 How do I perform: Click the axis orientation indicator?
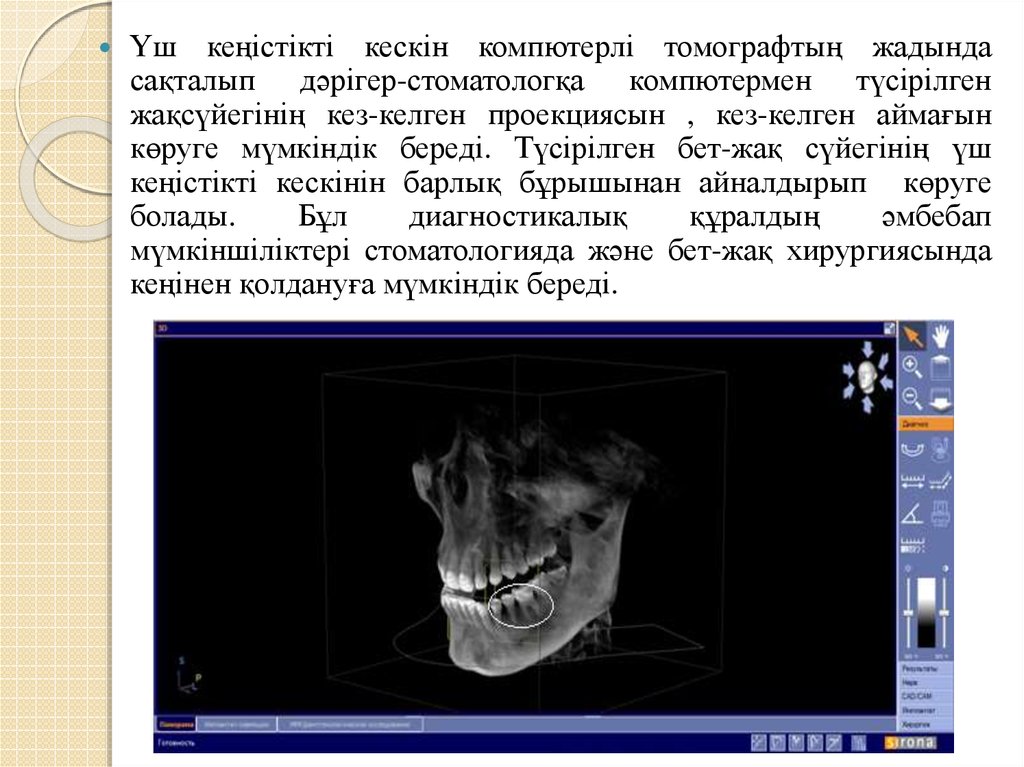[x=188, y=675]
